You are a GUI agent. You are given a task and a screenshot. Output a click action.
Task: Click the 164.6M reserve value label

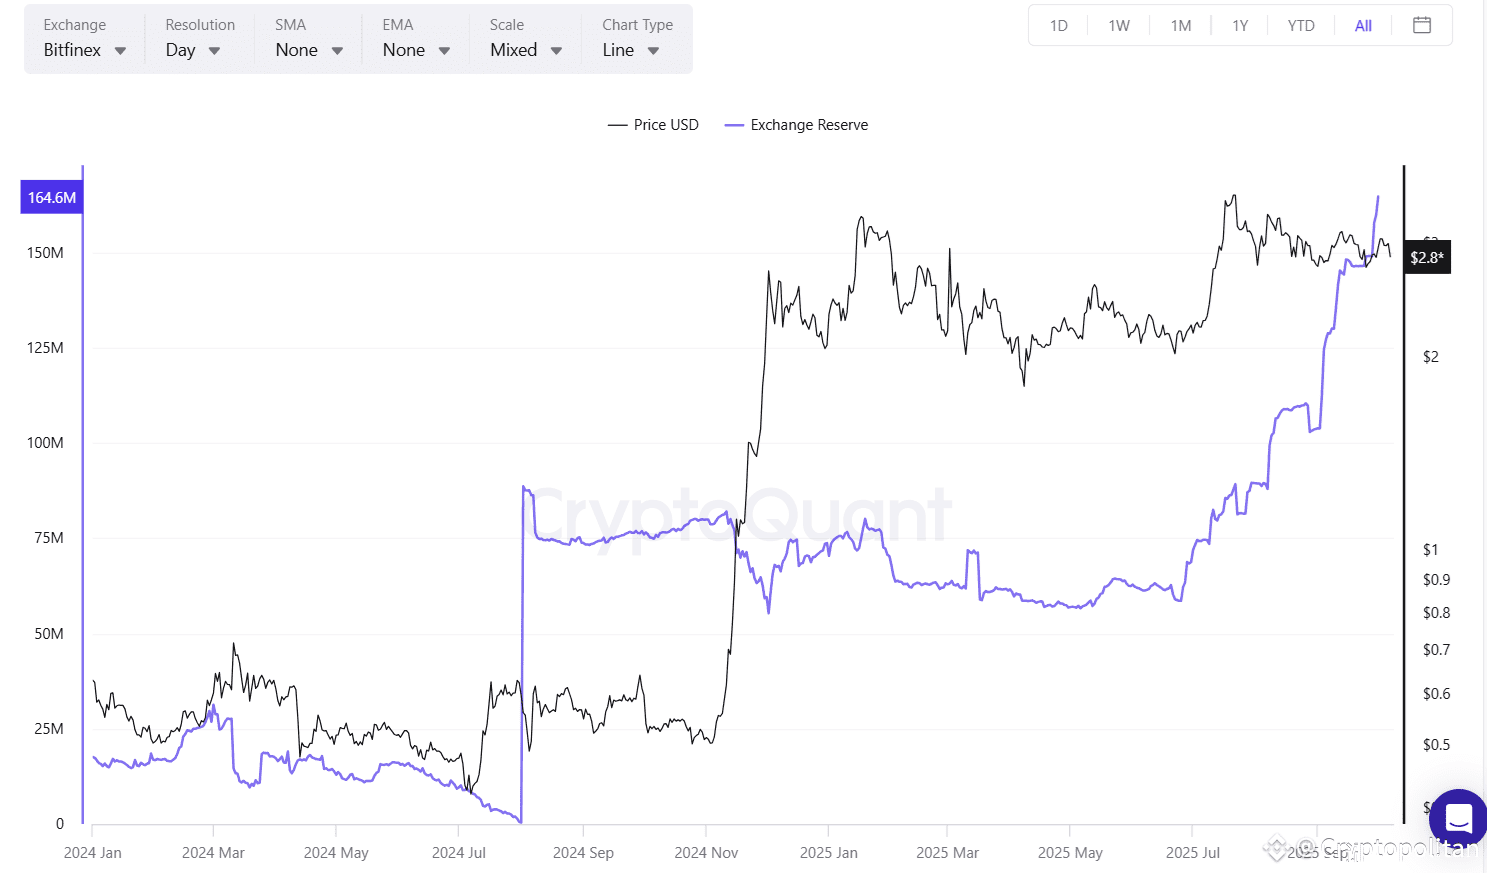click(51, 197)
